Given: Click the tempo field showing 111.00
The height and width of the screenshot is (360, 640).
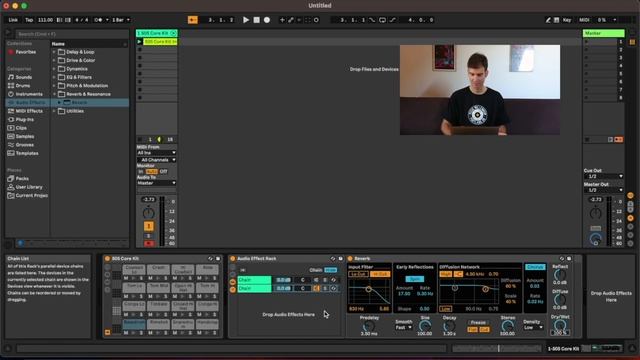Looking at the screenshot, I should click(x=45, y=20).
